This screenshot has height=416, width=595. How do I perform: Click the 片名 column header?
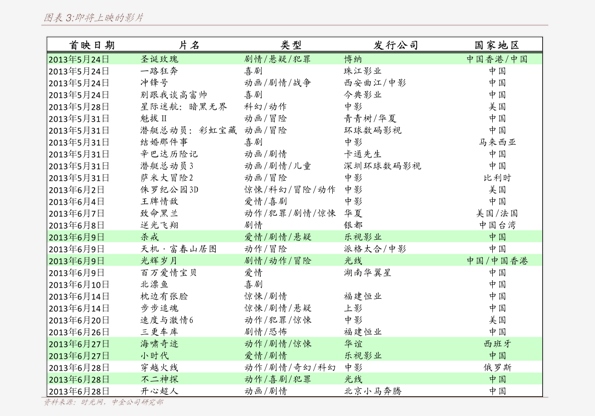189,45
